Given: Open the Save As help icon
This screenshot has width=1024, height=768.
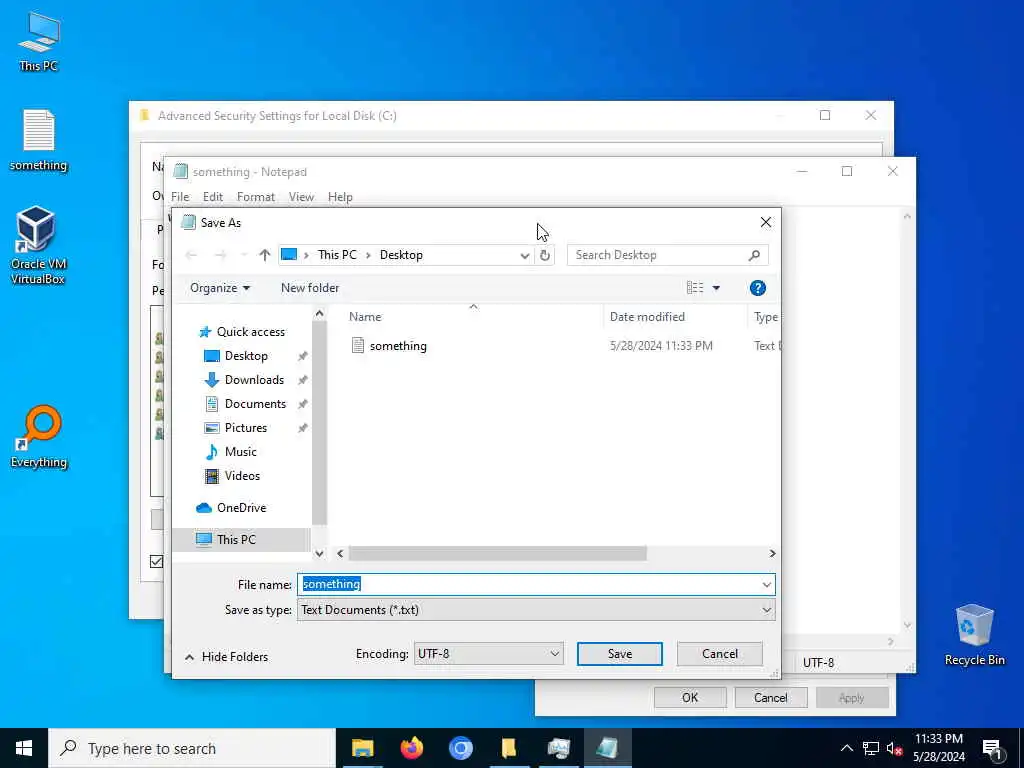Looking at the screenshot, I should [758, 288].
